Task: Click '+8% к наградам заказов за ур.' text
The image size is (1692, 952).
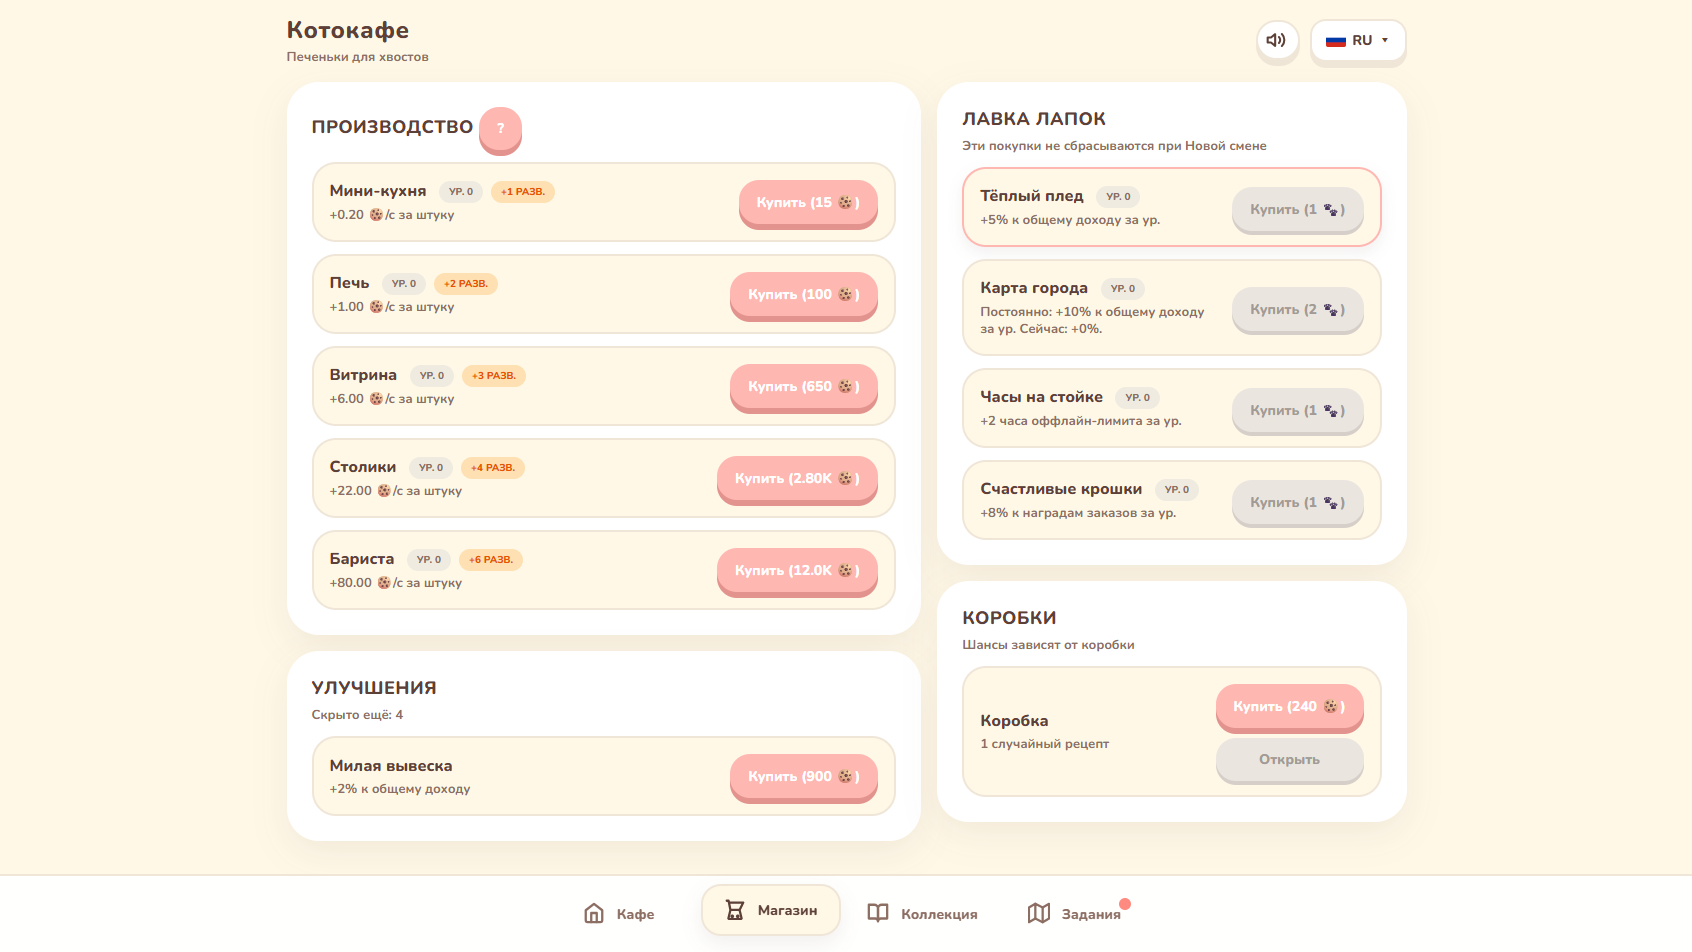Action: pyautogui.click(x=1078, y=513)
